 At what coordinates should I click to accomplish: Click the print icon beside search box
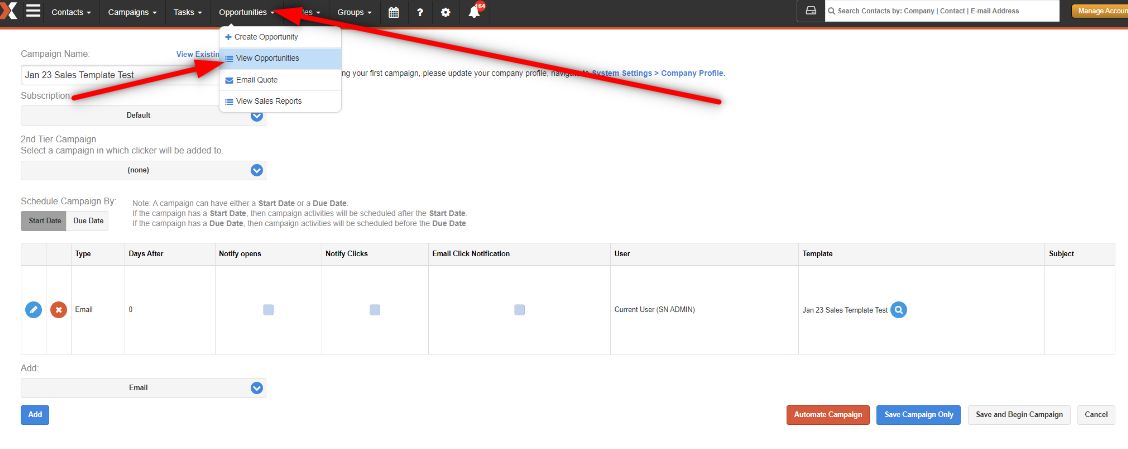(810, 12)
